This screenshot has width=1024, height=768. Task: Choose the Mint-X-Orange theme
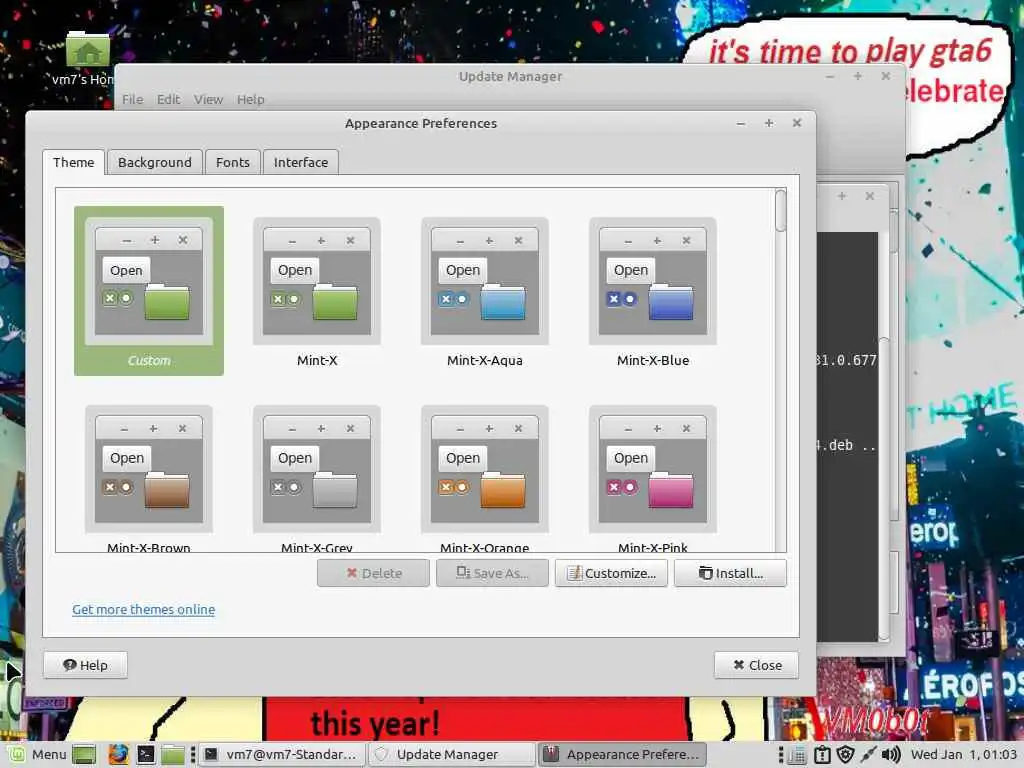tap(485, 478)
